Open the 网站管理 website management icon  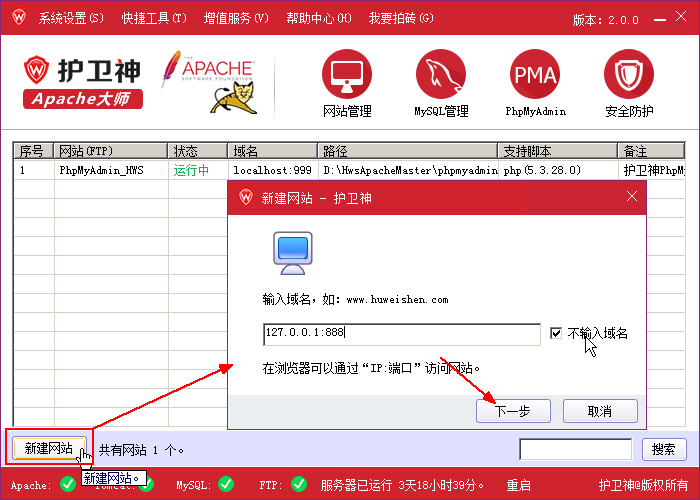coord(347,74)
